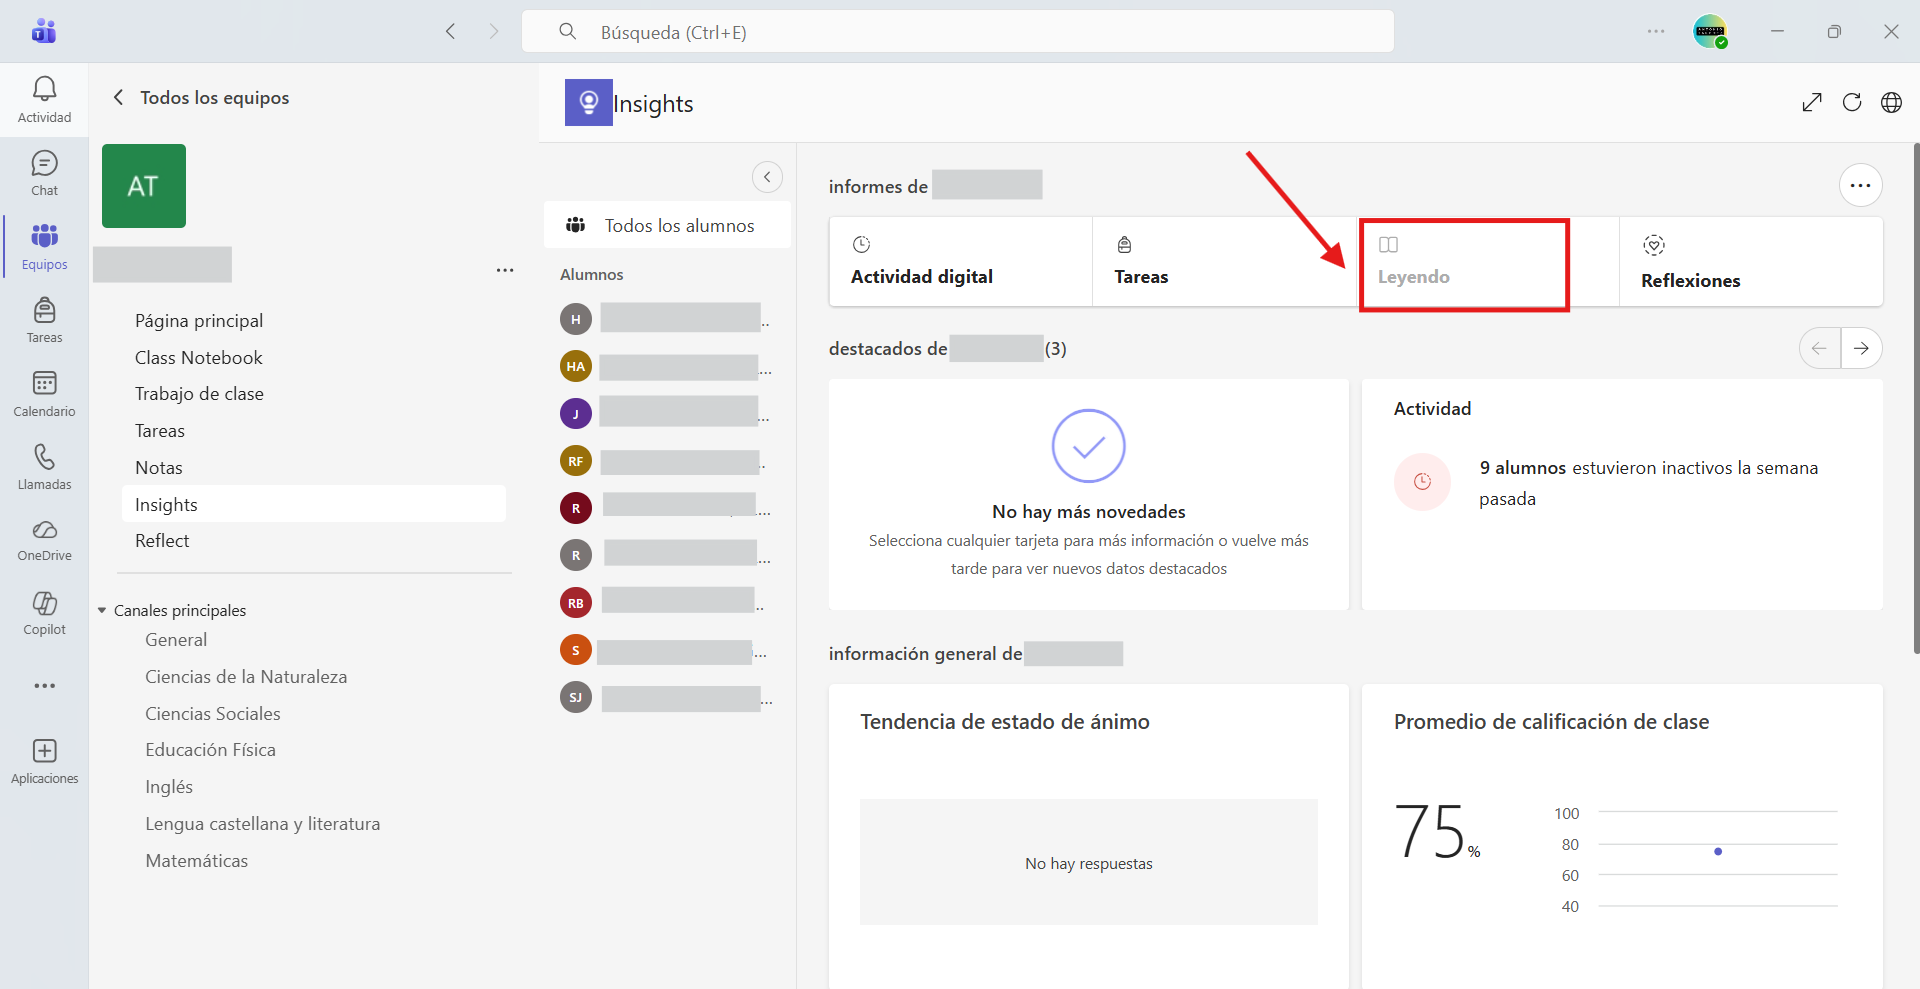Open Inglés channel
This screenshot has width=1920, height=989.
169,787
